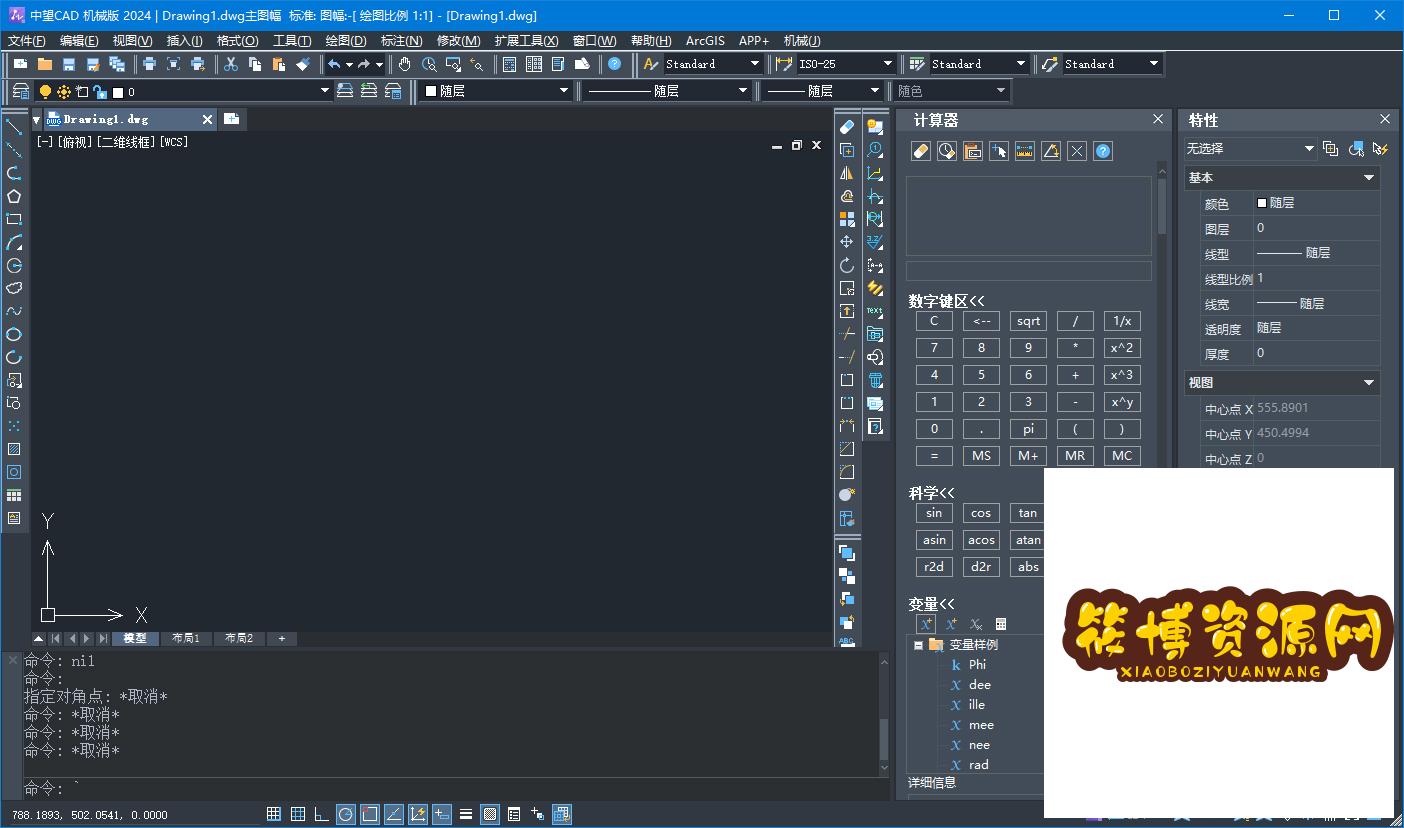Screen dimensions: 1404x828
Task: Collapse the 视图 section in Properties
Action: tap(1369, 383)
